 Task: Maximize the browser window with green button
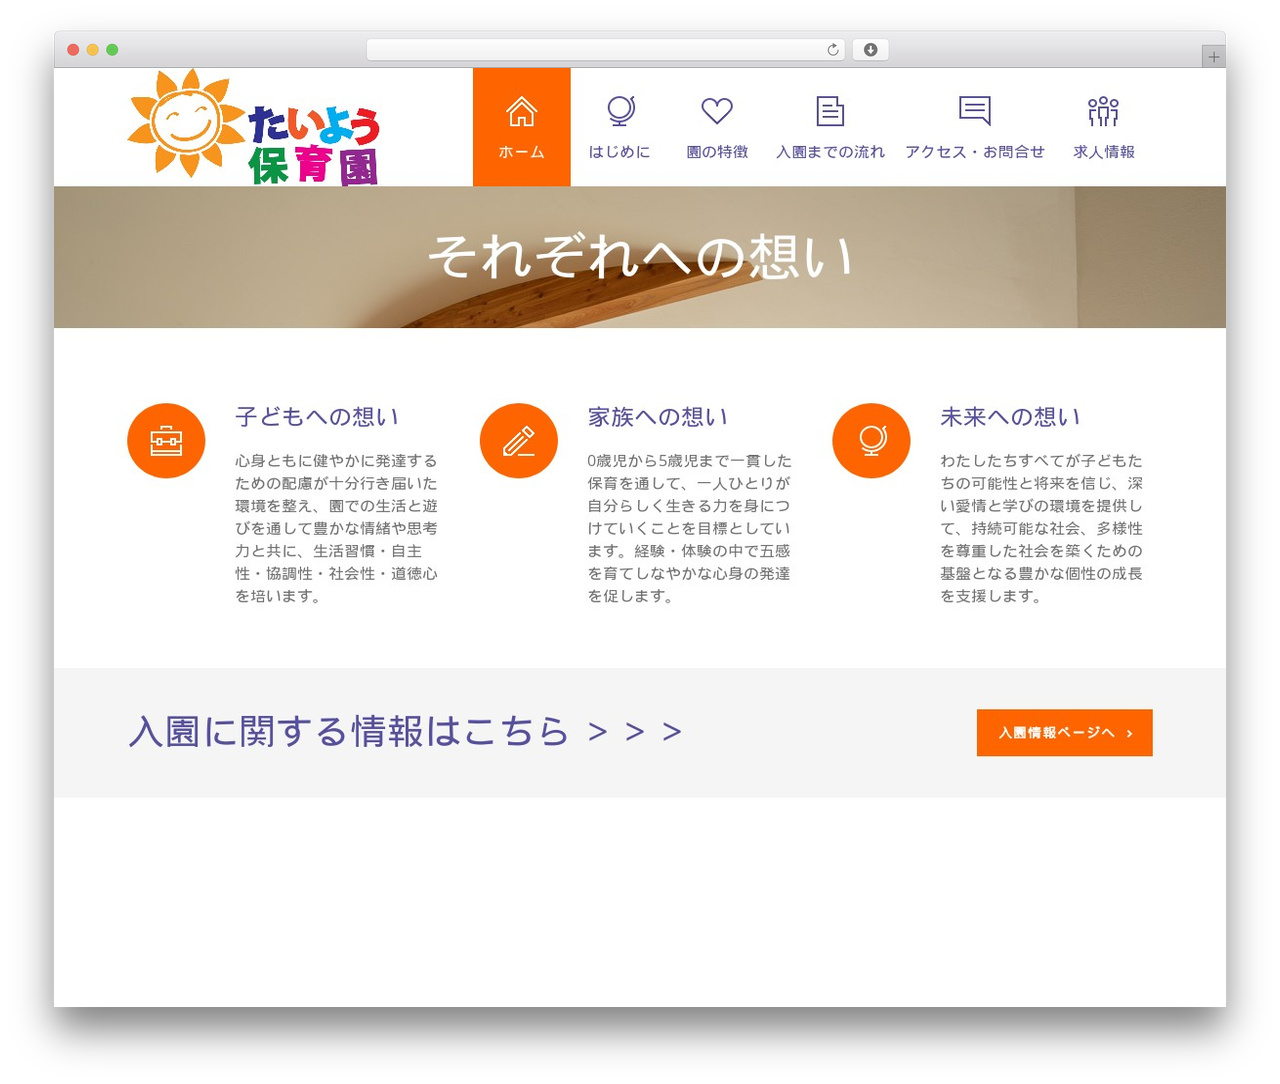tap(112, 50)
